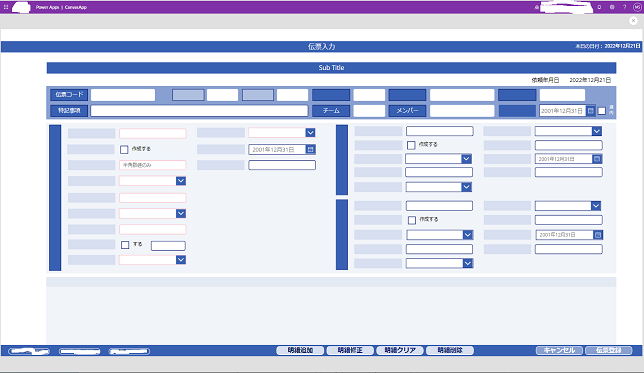Open calendar icon in upper-right panel date
The image size is (644, 373).
tap(597, 159)
